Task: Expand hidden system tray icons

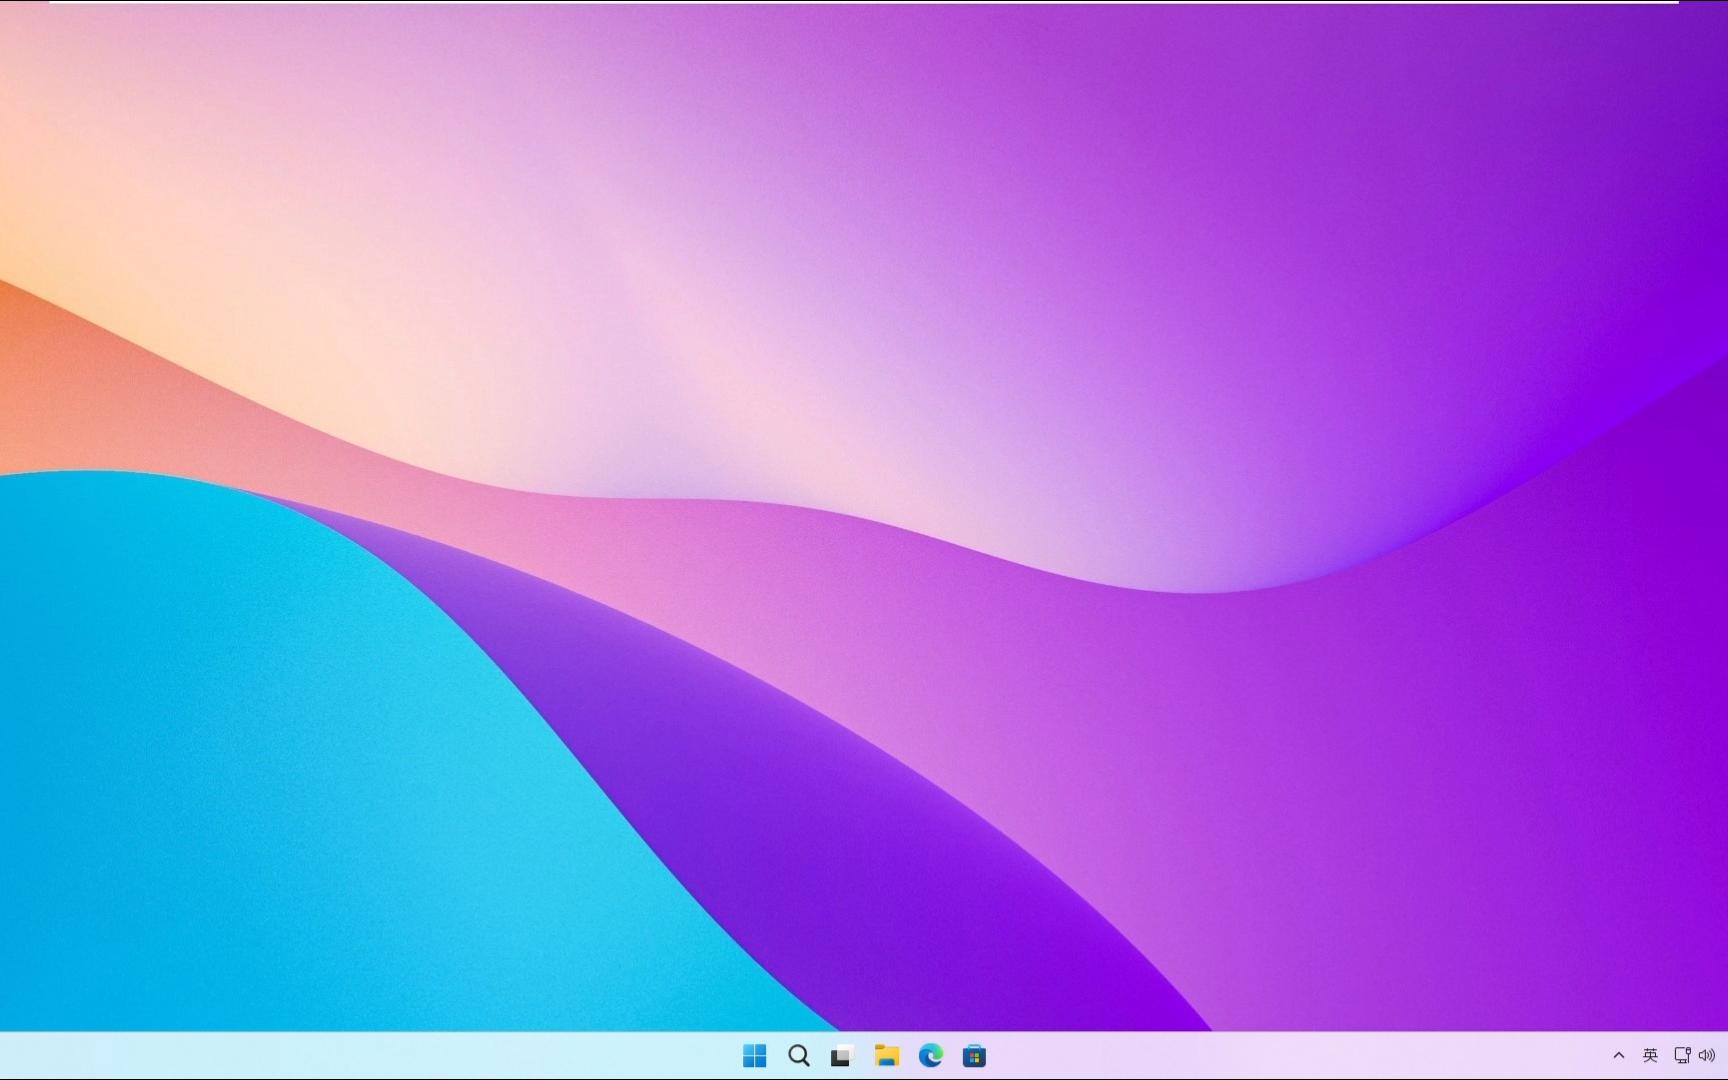Action: [x=1619, y=1056]
